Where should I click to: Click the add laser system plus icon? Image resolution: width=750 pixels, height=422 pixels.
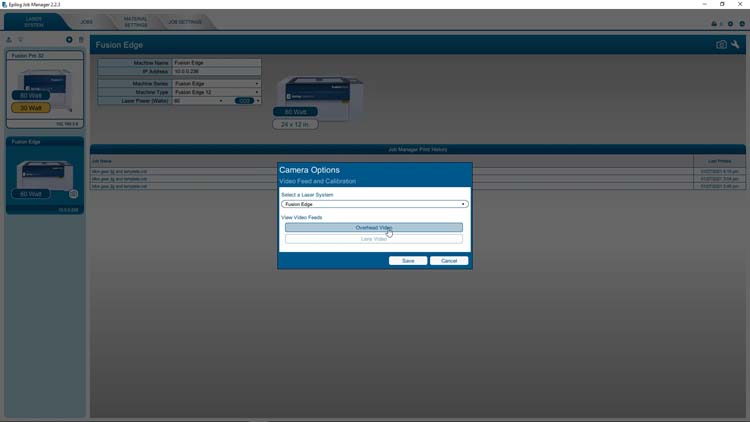69,40
